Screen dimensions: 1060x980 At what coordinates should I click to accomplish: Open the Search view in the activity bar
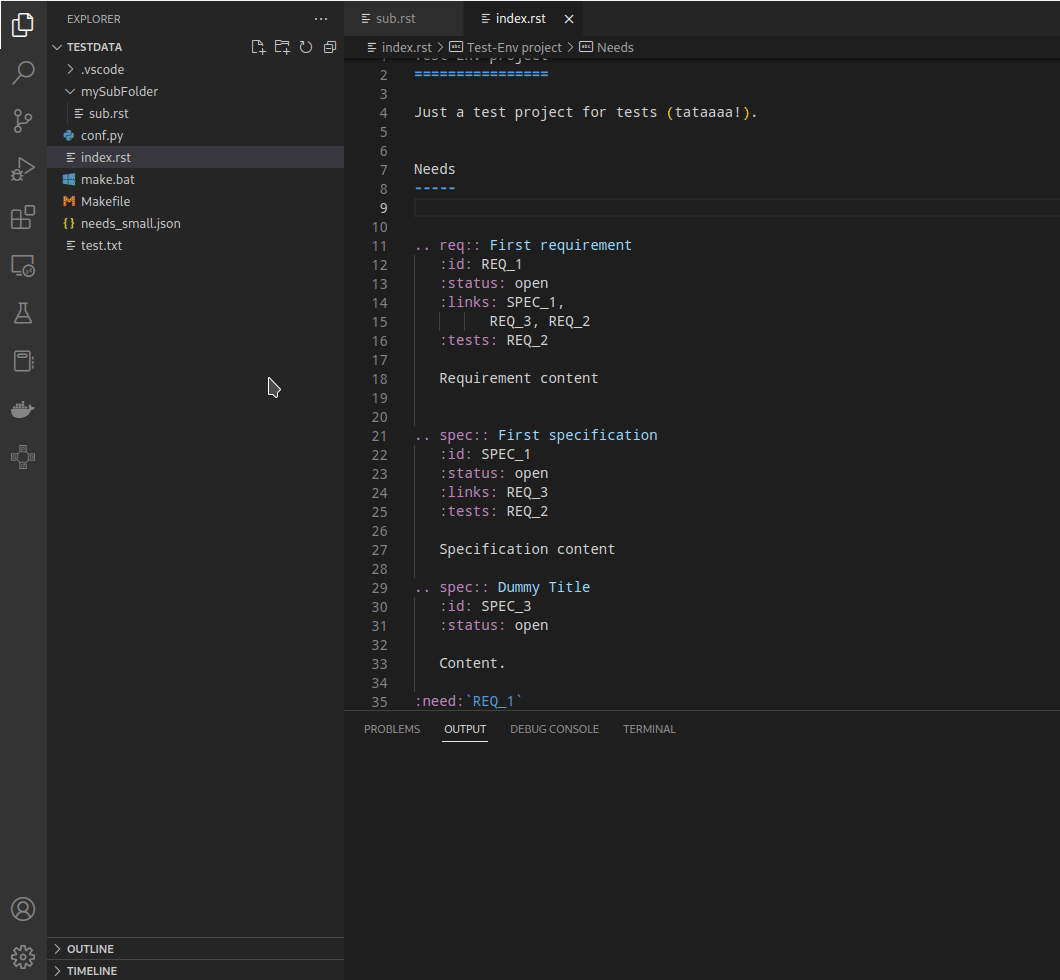[23, 72]
